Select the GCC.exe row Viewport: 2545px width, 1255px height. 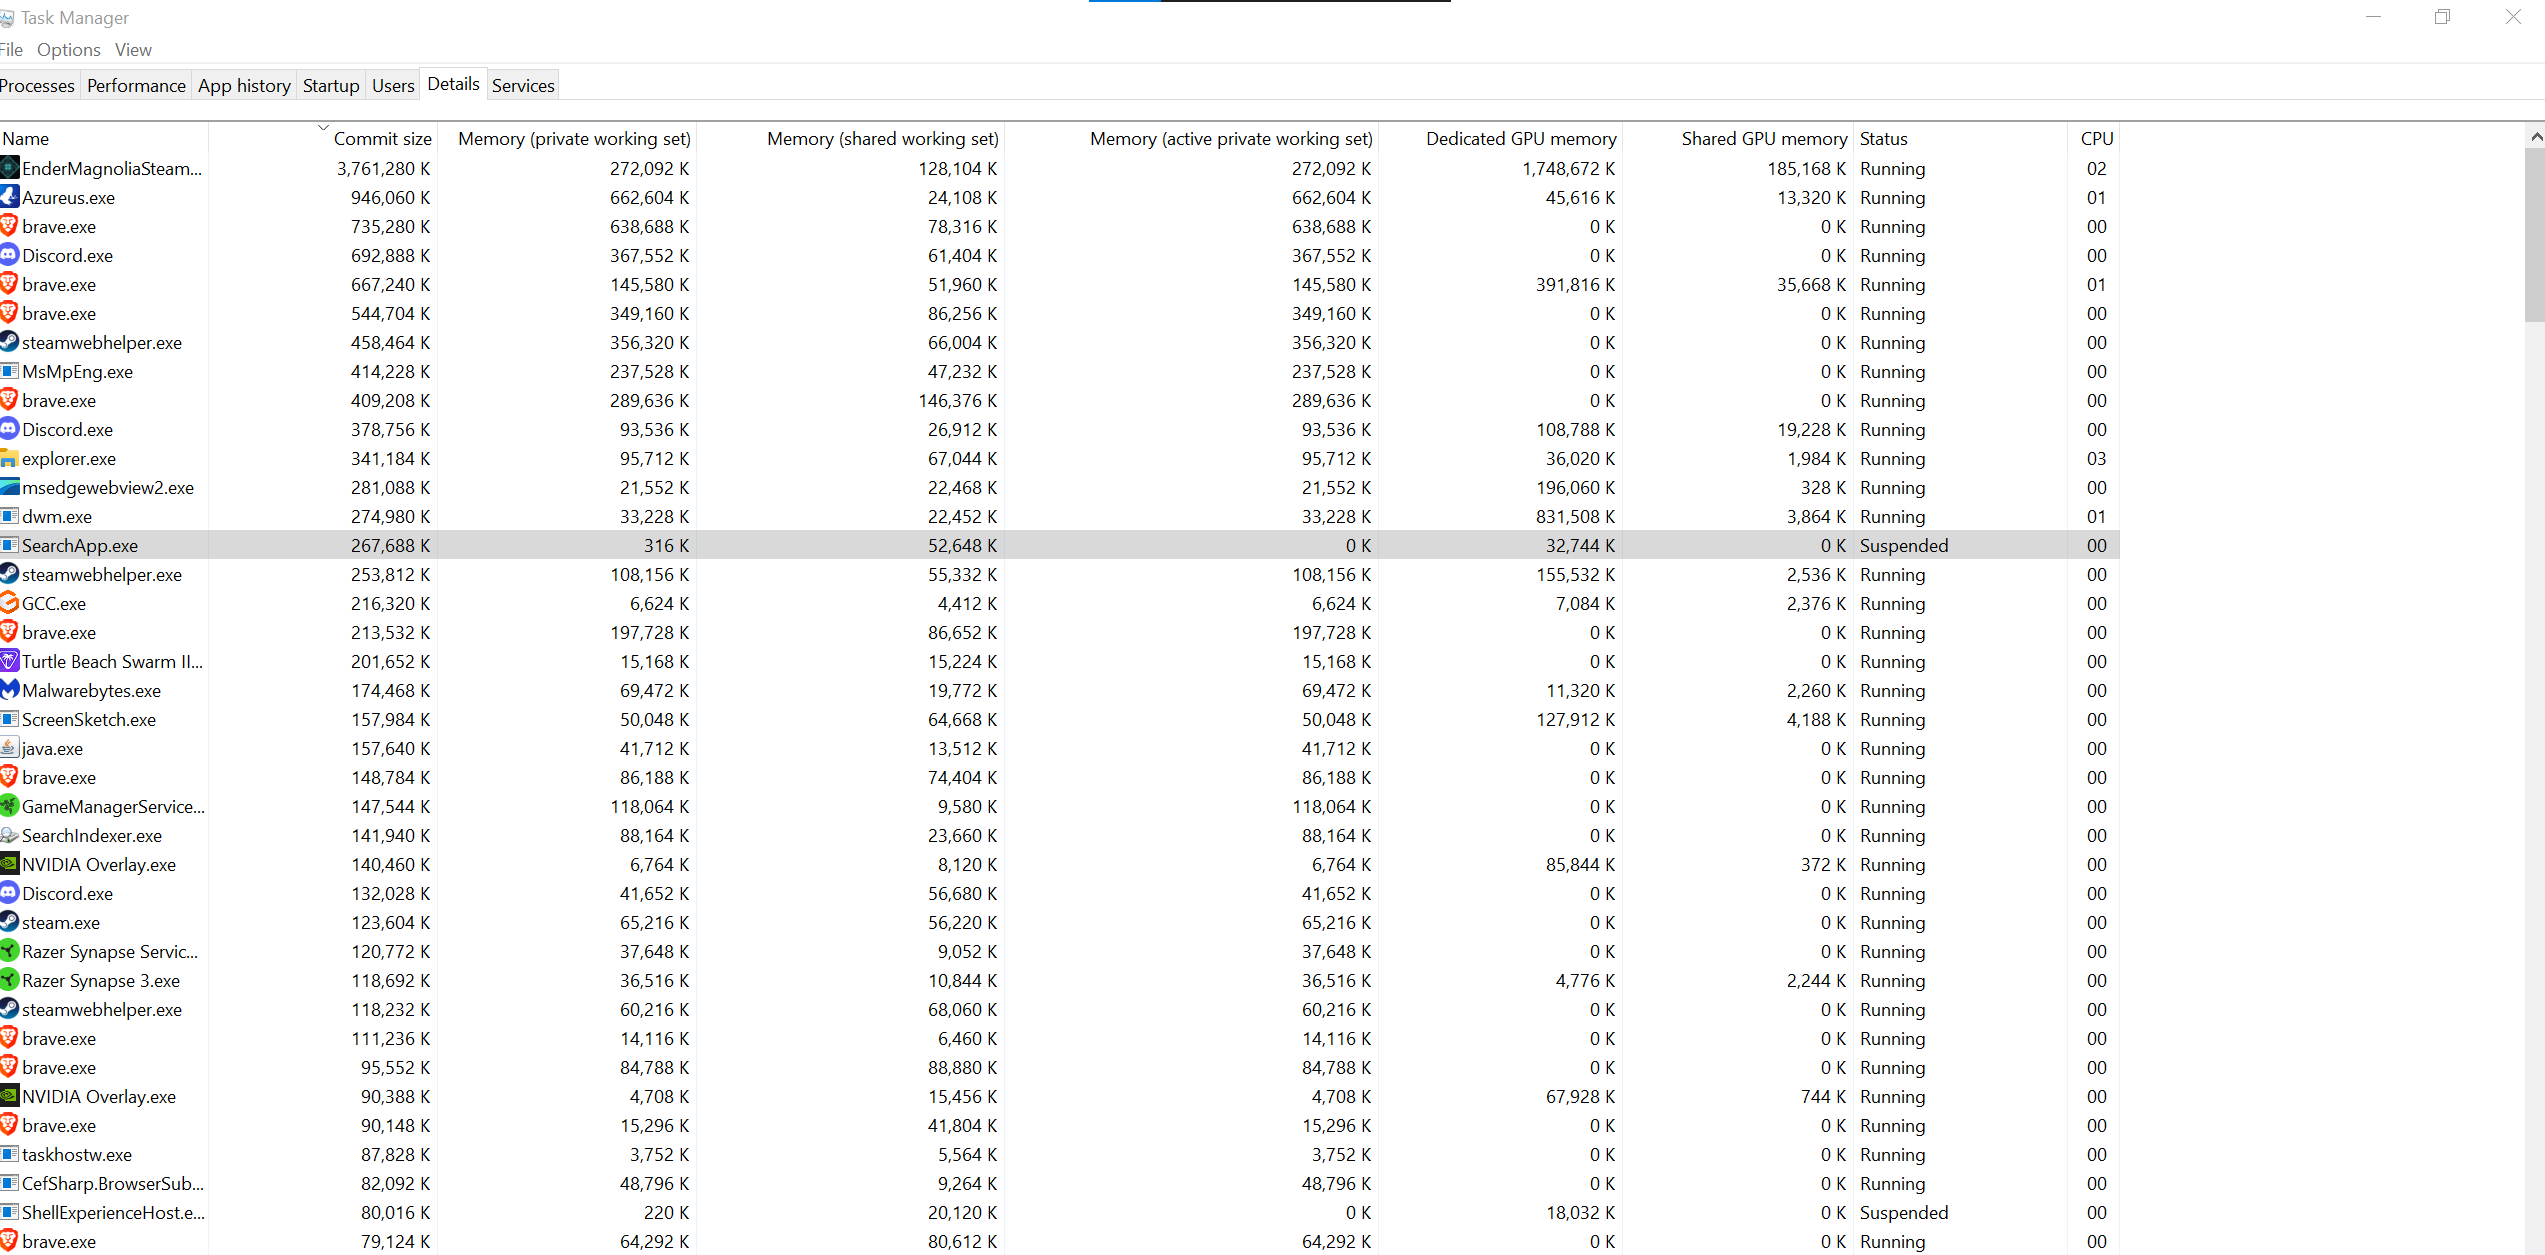(x=1060, y=603)
